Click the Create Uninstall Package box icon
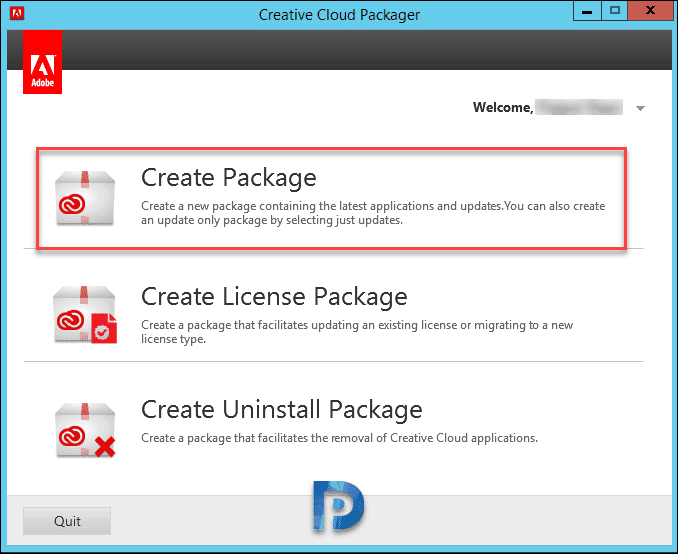This screenshot has height=554, width=678. click(x=85, y=430)
